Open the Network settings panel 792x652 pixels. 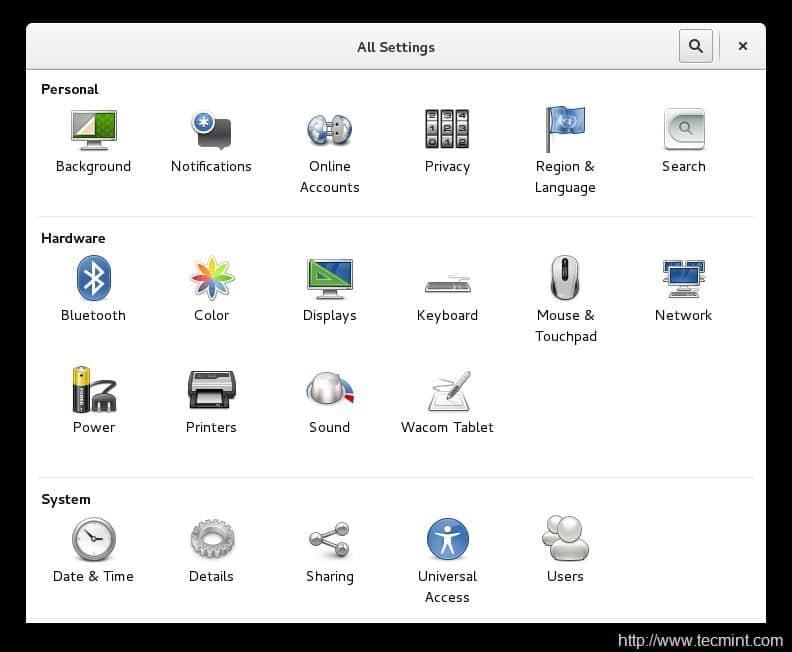click(x=683, y=279)
